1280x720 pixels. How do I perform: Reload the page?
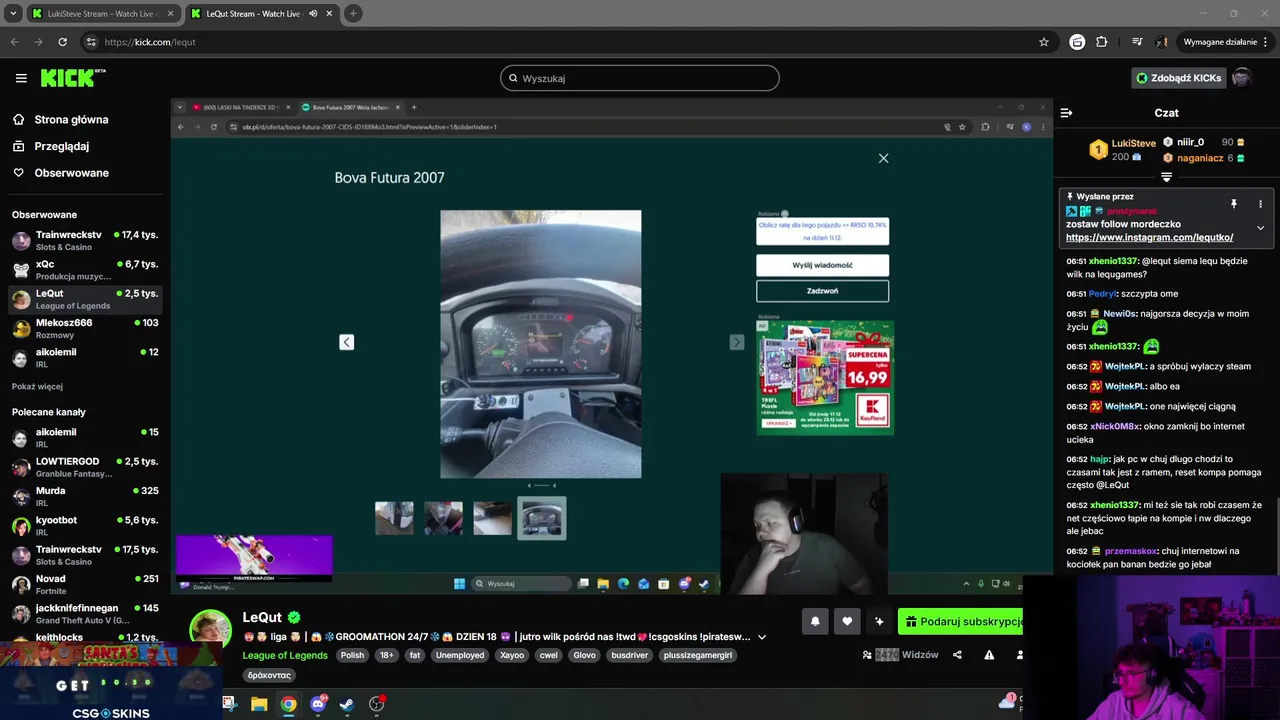[x=62, y=42]
